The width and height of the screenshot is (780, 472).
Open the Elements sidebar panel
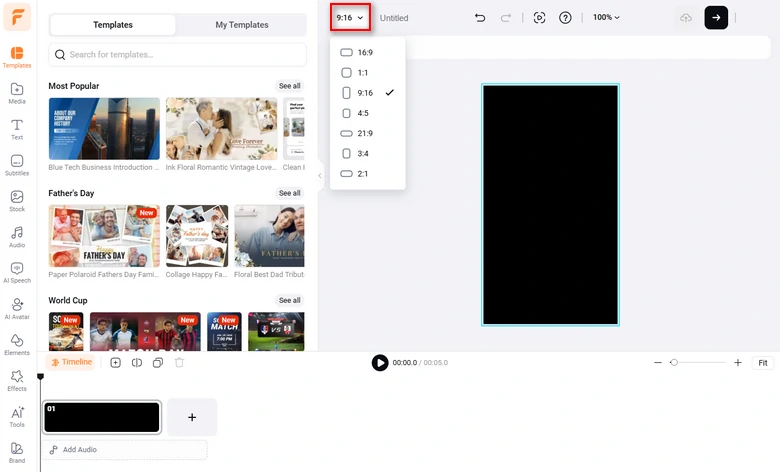(17, 345)
